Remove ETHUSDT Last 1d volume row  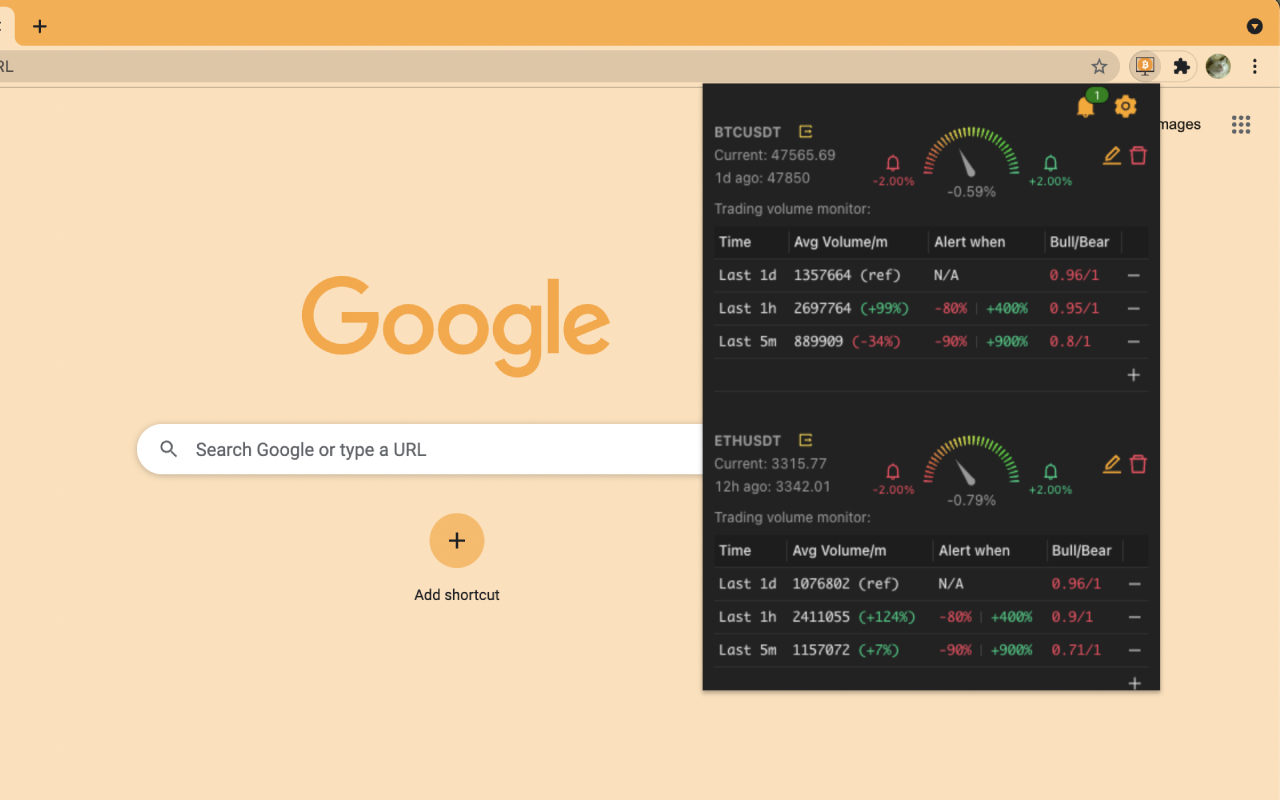(1134, 584)
